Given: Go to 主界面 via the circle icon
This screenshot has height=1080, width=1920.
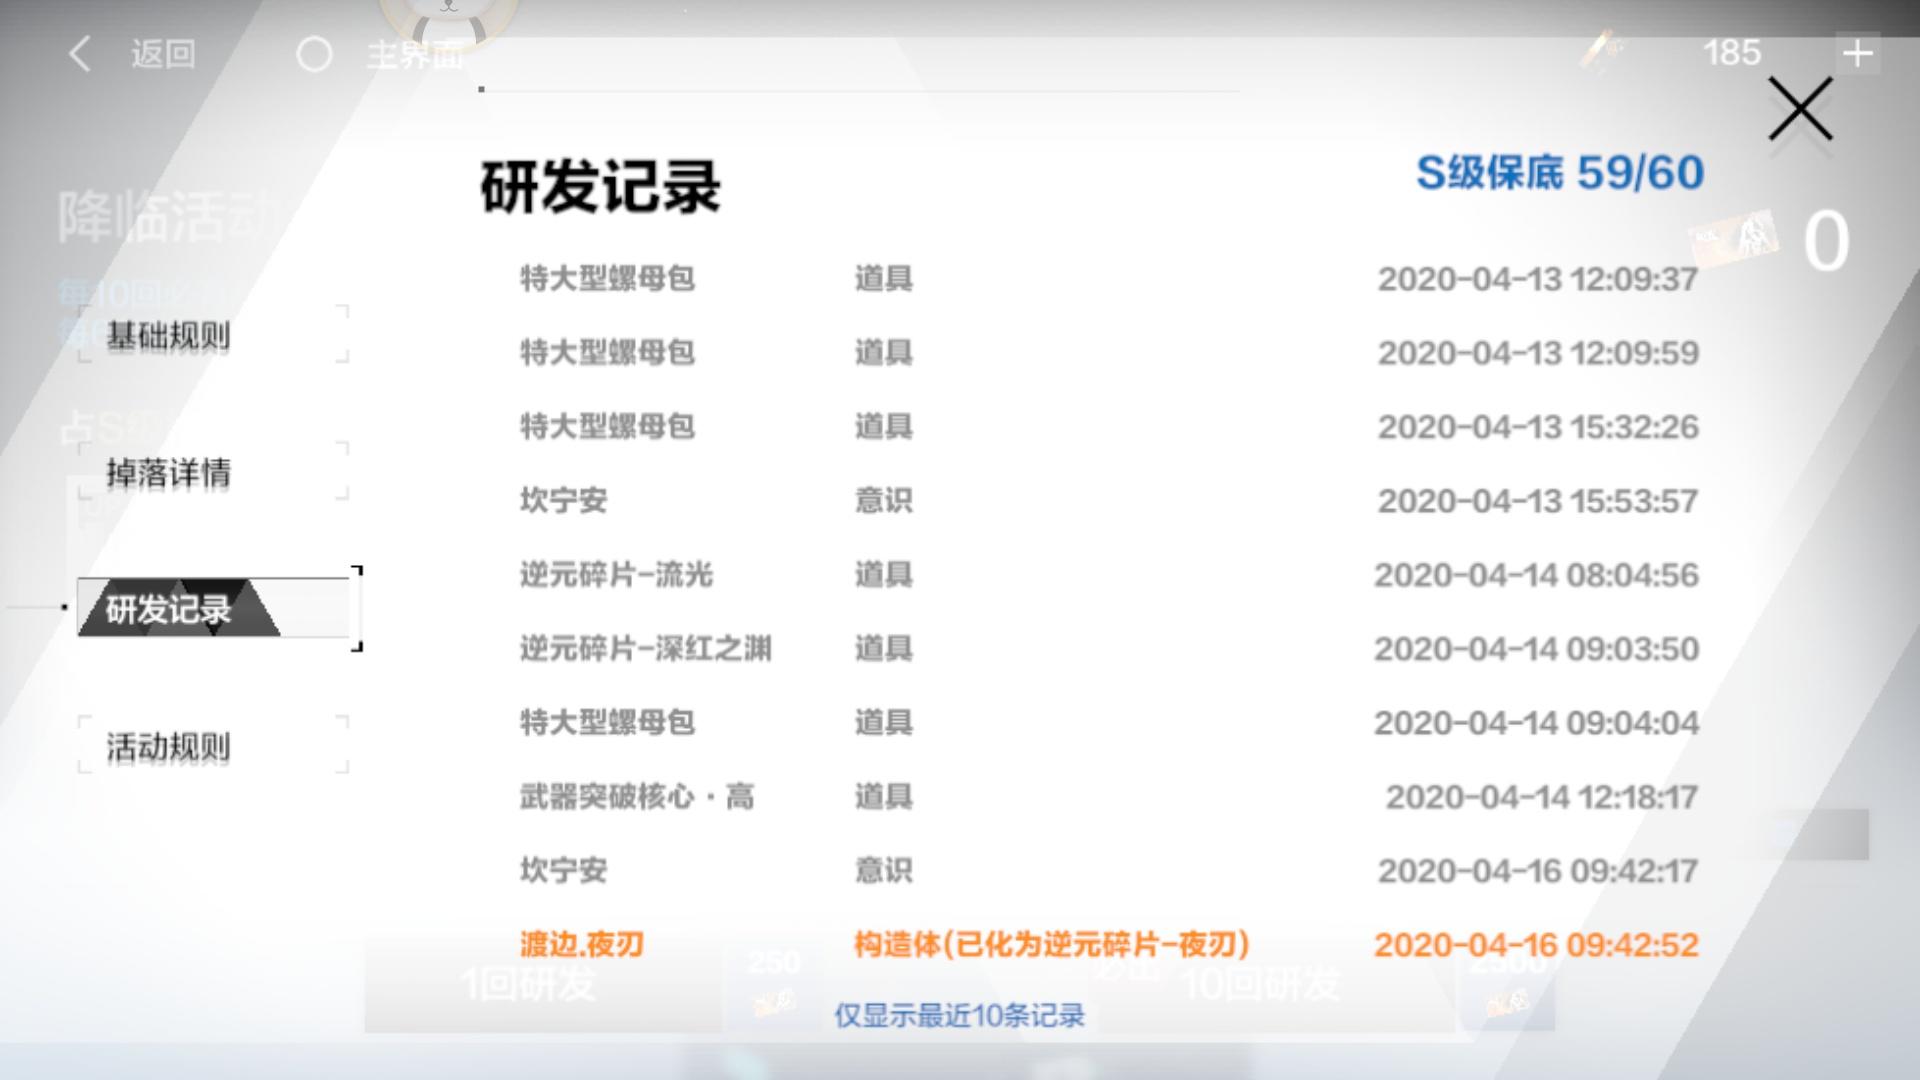Looking at the screenshot, I should point(314,54).
